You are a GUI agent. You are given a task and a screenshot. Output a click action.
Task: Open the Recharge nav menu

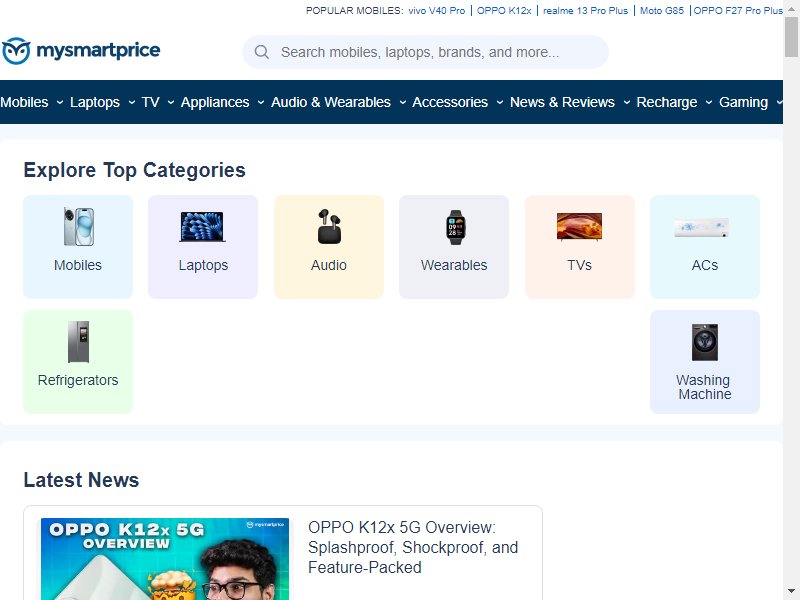pos(667,102)
